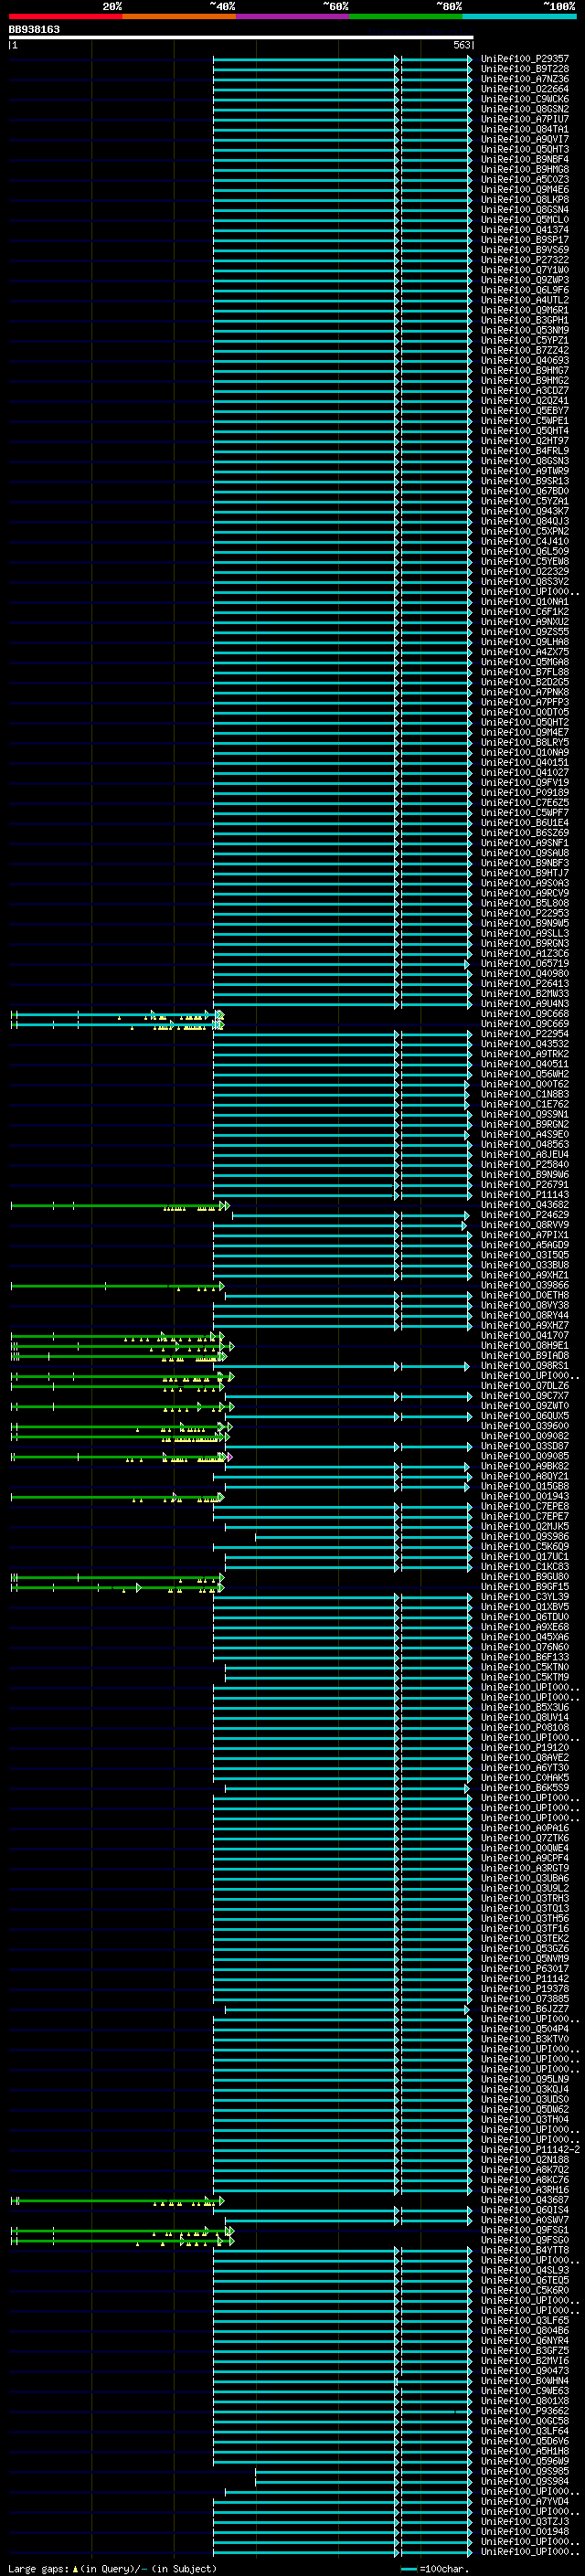This screenshot has height=2576, width=585.
Task: Open hit UniRef100_A7NZ36
Action: [525, 79]
